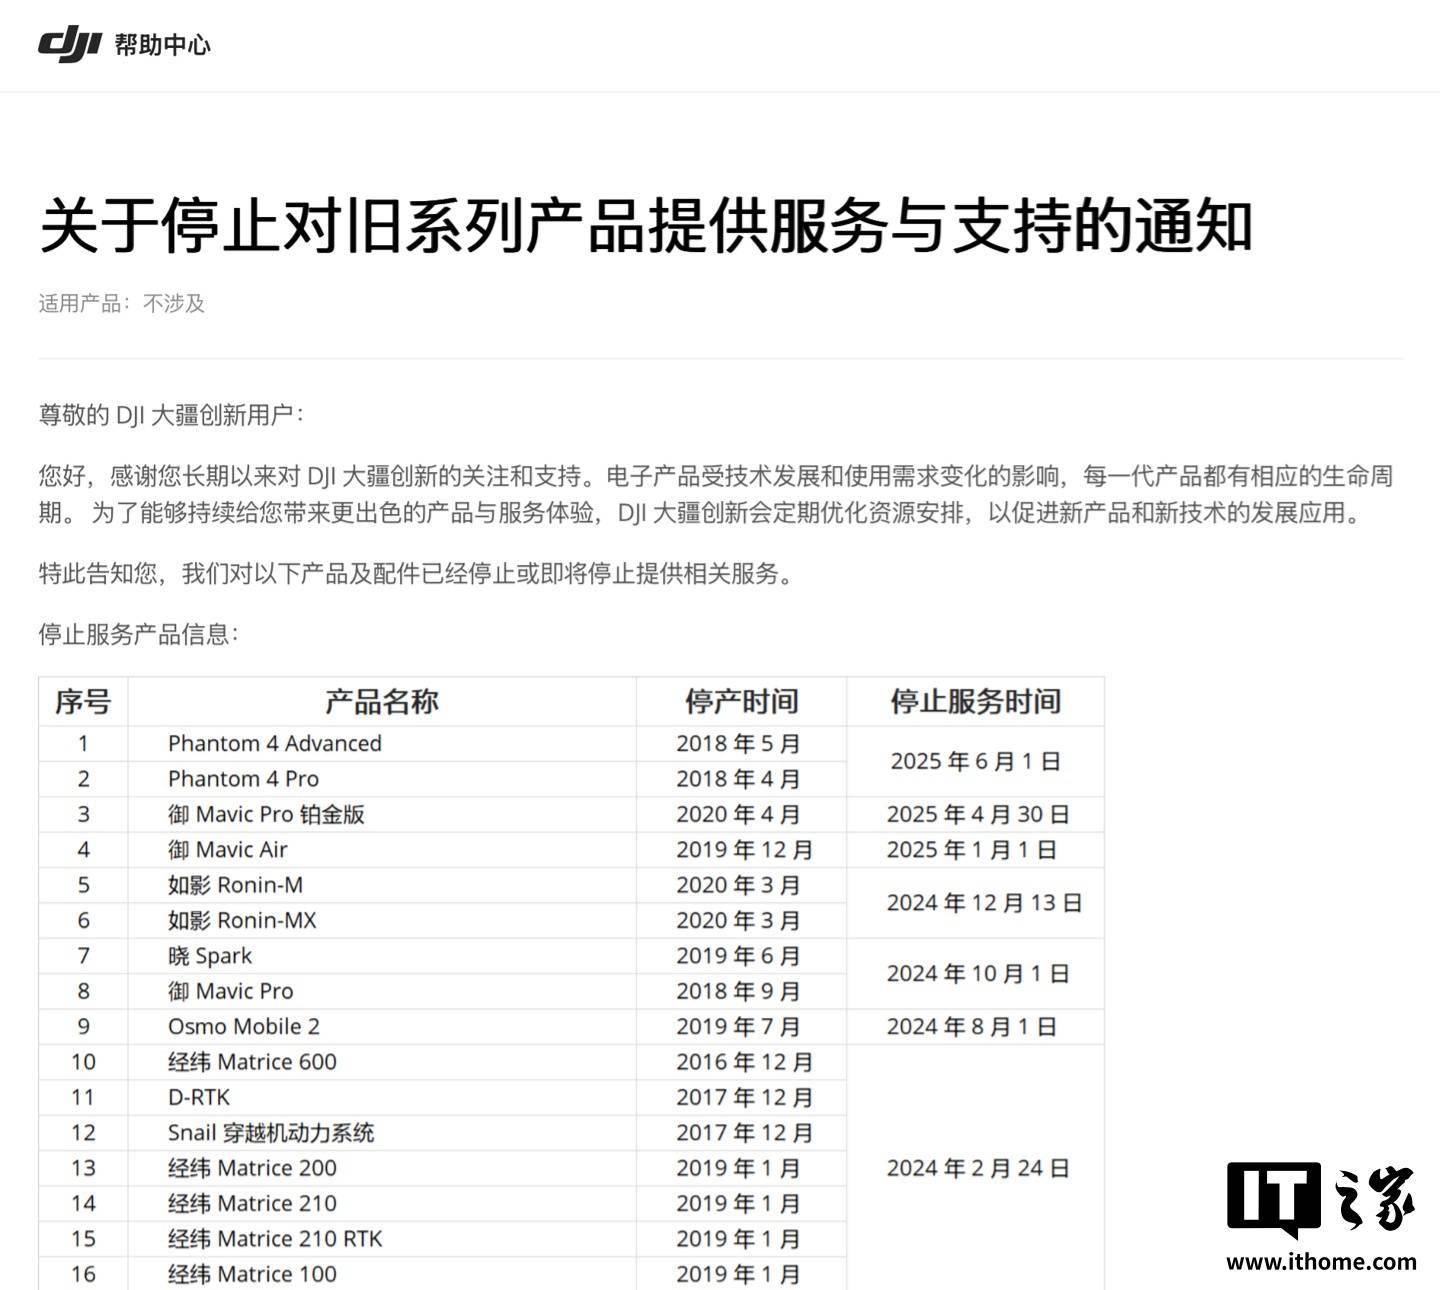Select the row 8 御 Mavic Pro cell
Viewport: 1440px width, 1290px height.
382,992
